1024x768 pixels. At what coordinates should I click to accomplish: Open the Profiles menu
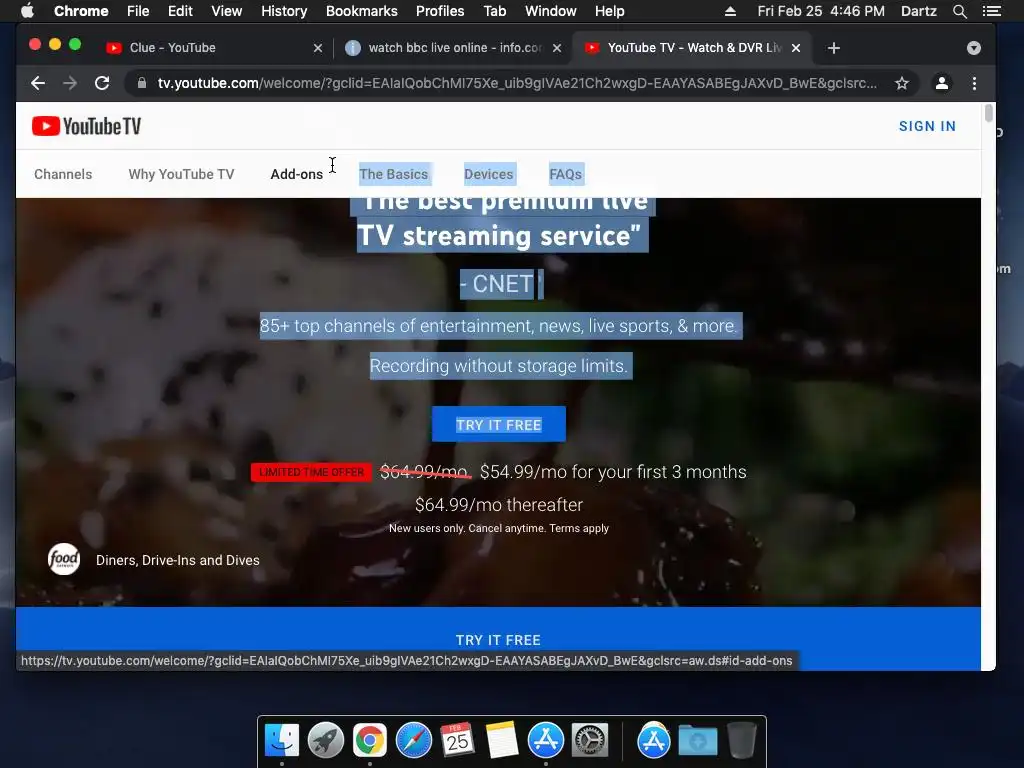coord(440,11)
